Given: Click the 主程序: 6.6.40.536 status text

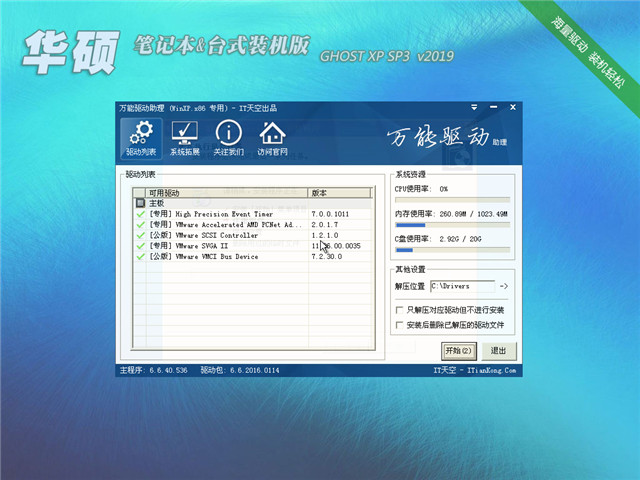Looking at the screenshot, I should point(153,370).
